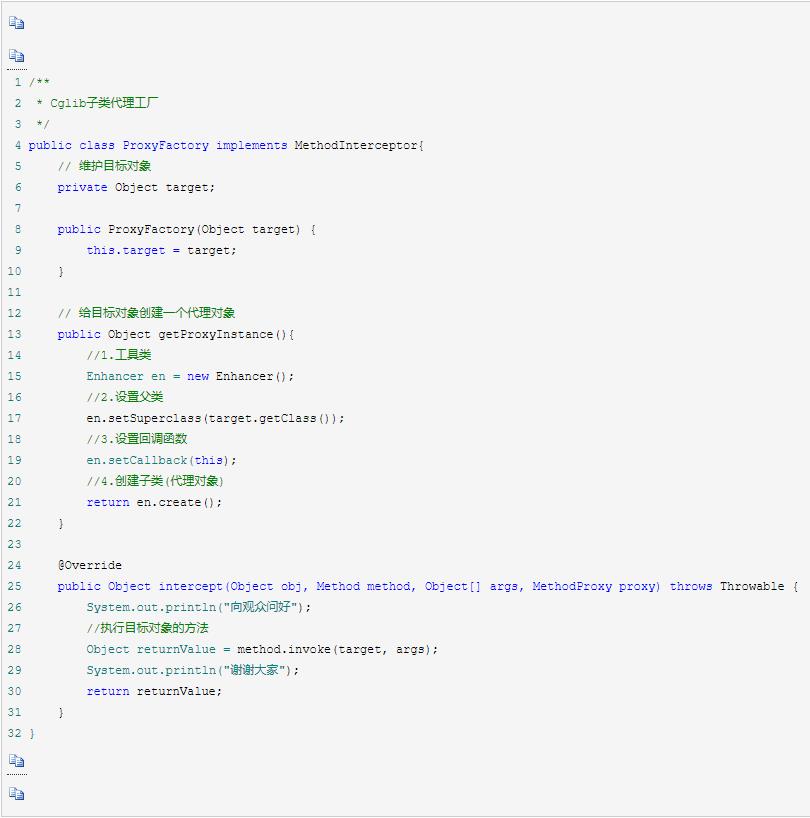Click the line 'private Object target;'

[x=136, y=187]
